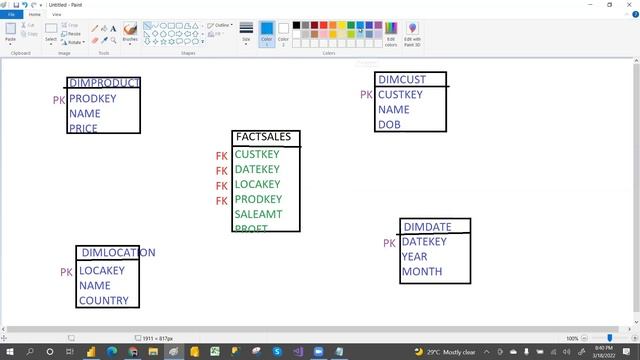Activate the Color 2 background selector
This screenshot has height=360, width=640.
pos(283,34)
